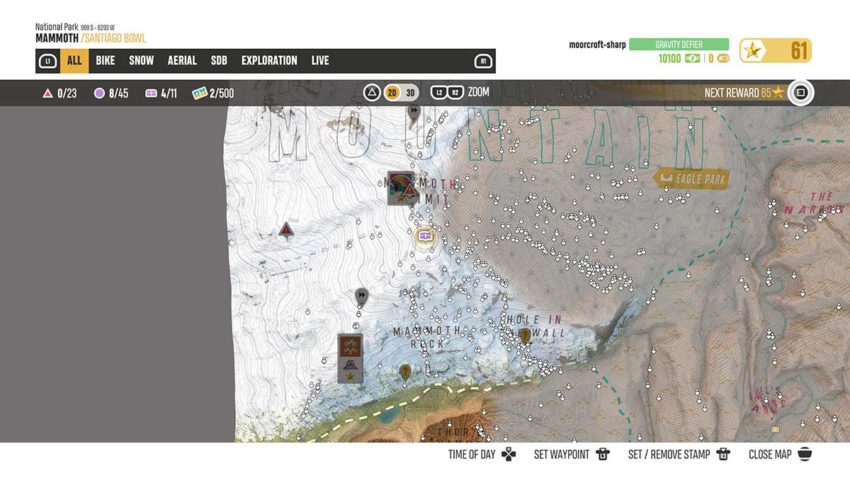Image resolution: width=850 pixels, height=478 pixels.
Task: Click the MAMMOTH ROCK map label
Action: (x=427, y=337)
